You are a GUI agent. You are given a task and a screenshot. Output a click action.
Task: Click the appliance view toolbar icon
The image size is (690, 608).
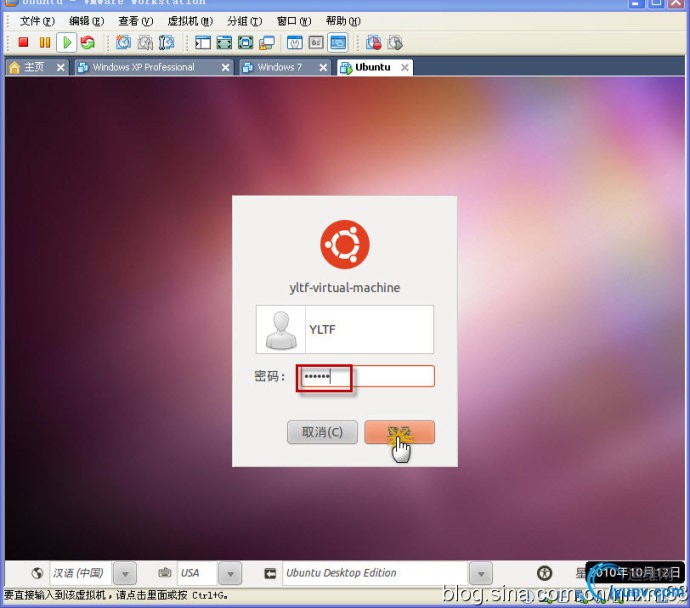316,43
